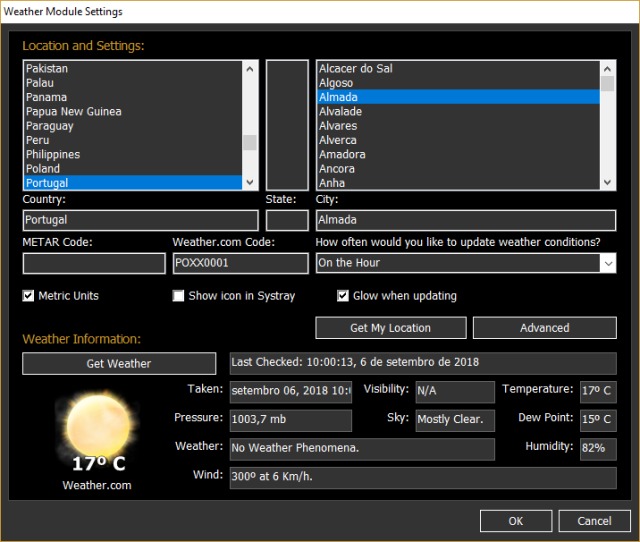
Task: Confirm settings with the OK button
Action: (x=515, y=521)
